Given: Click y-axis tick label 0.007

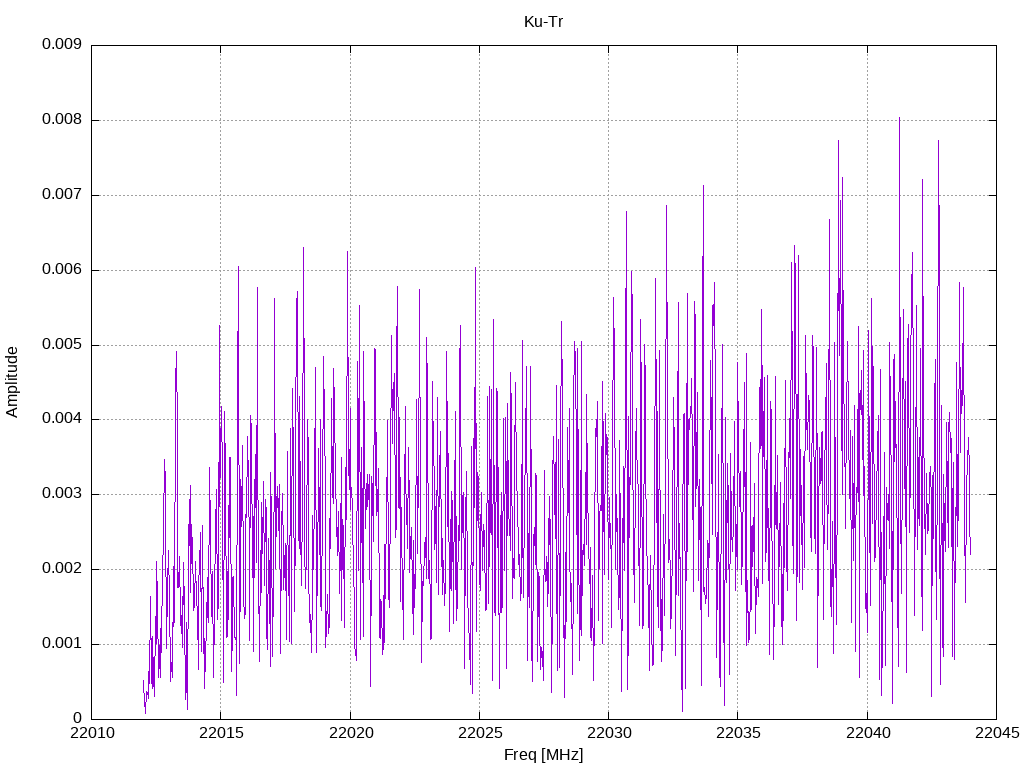Looking at the screenshot, I should tap(62, 195).
